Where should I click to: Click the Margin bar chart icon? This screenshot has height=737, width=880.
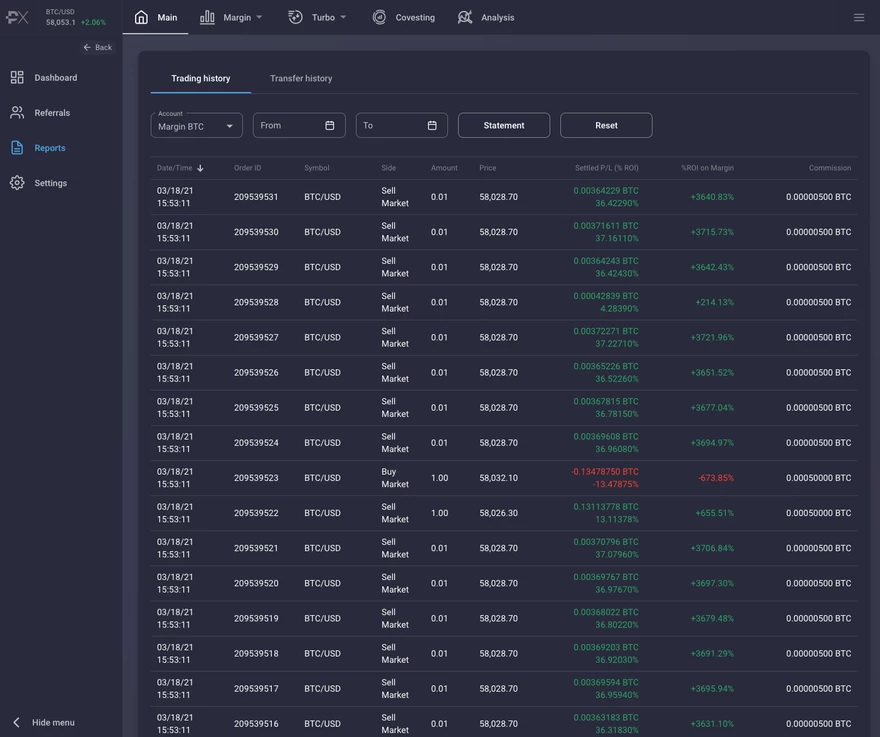click(207, 17)
